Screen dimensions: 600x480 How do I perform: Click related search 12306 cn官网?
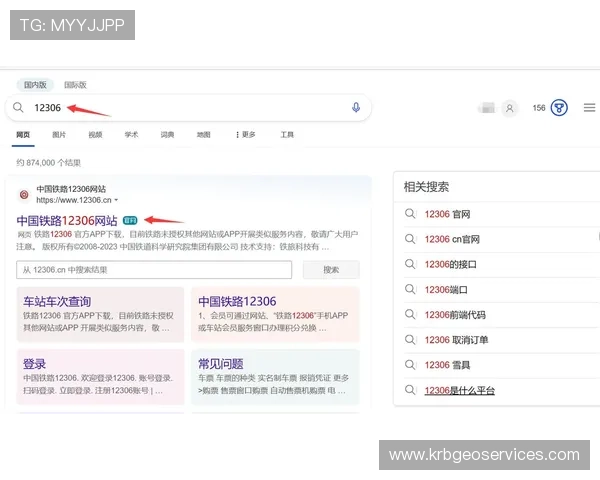click(452, 239)
